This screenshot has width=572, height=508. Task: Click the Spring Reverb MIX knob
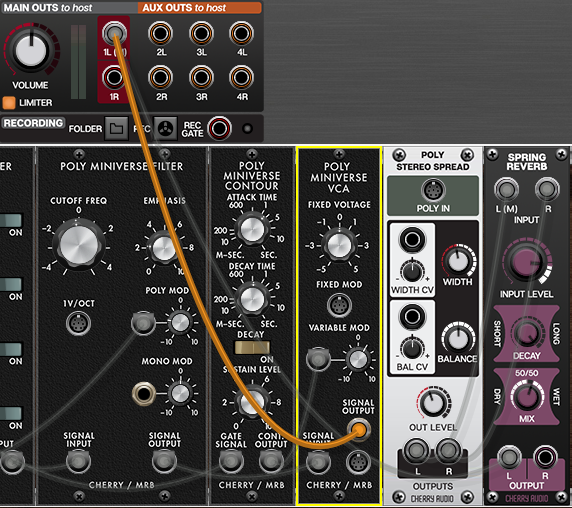pyautogui.click(x=526, y=397)
